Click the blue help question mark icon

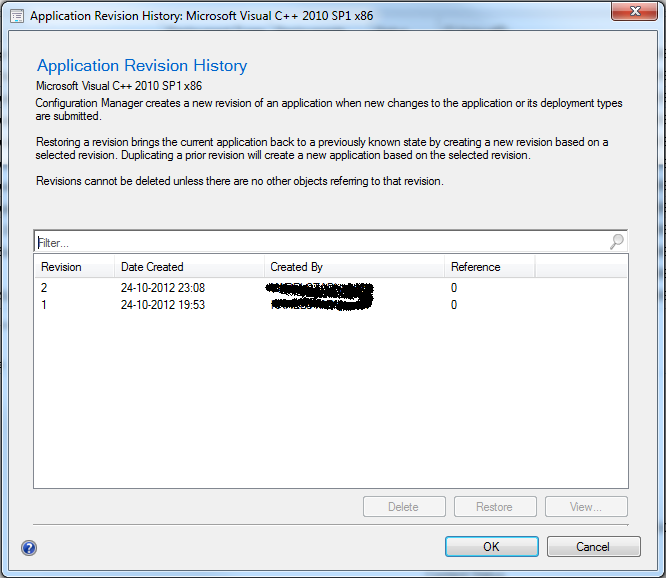pyautogui.click(x=29, y=547)
